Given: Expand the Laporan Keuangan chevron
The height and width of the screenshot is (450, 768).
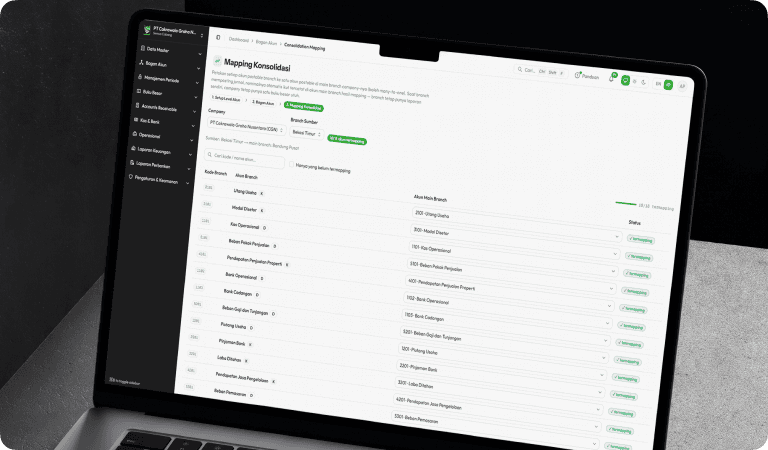Looking at the screenshot, I should click(x=191, y=154).
